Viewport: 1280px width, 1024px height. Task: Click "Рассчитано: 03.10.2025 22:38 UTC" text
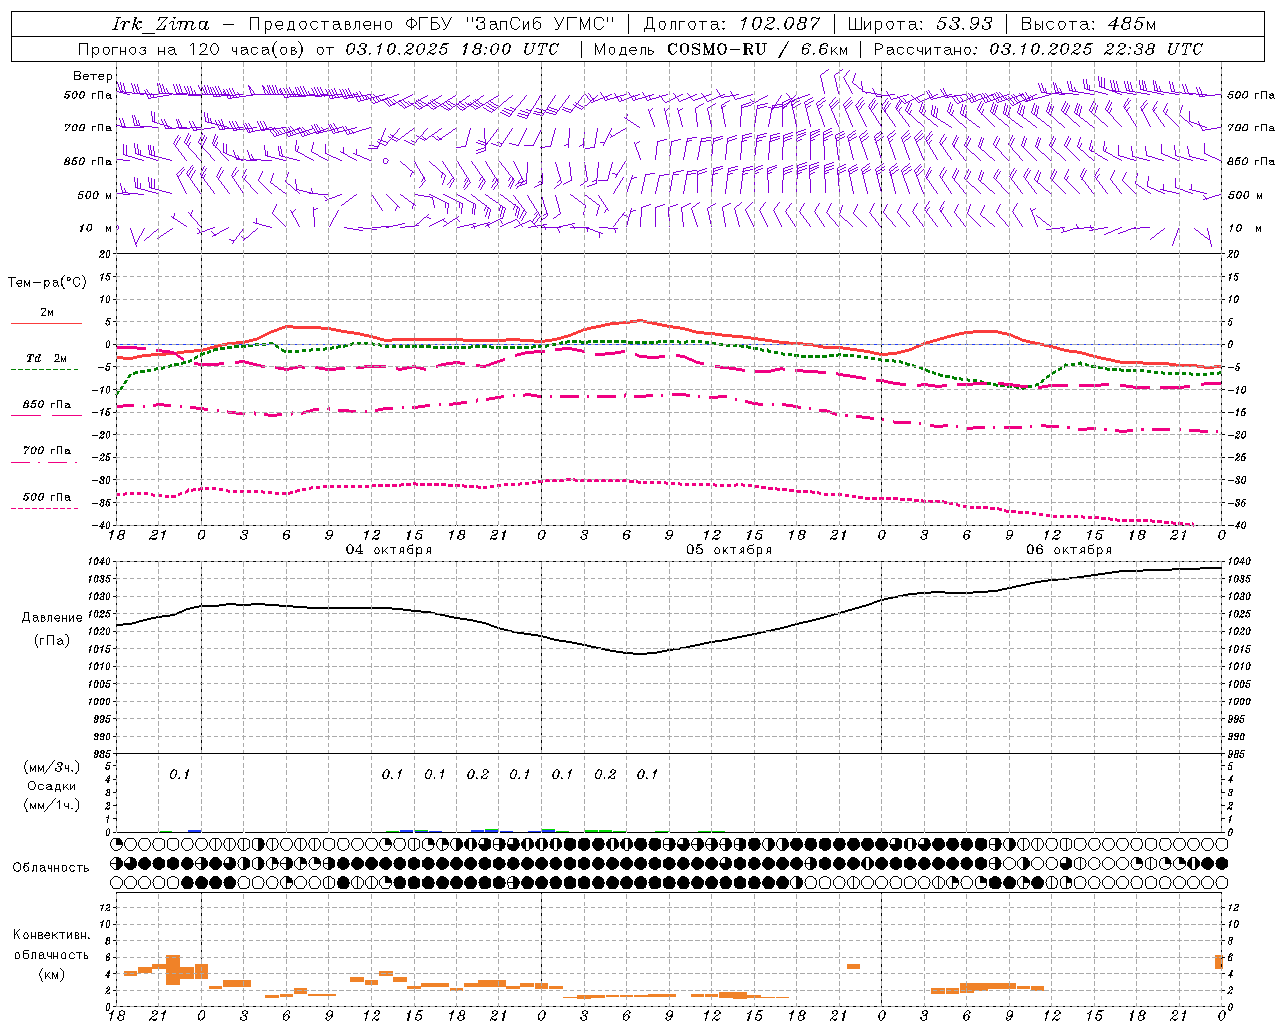tap(1038, 49)
